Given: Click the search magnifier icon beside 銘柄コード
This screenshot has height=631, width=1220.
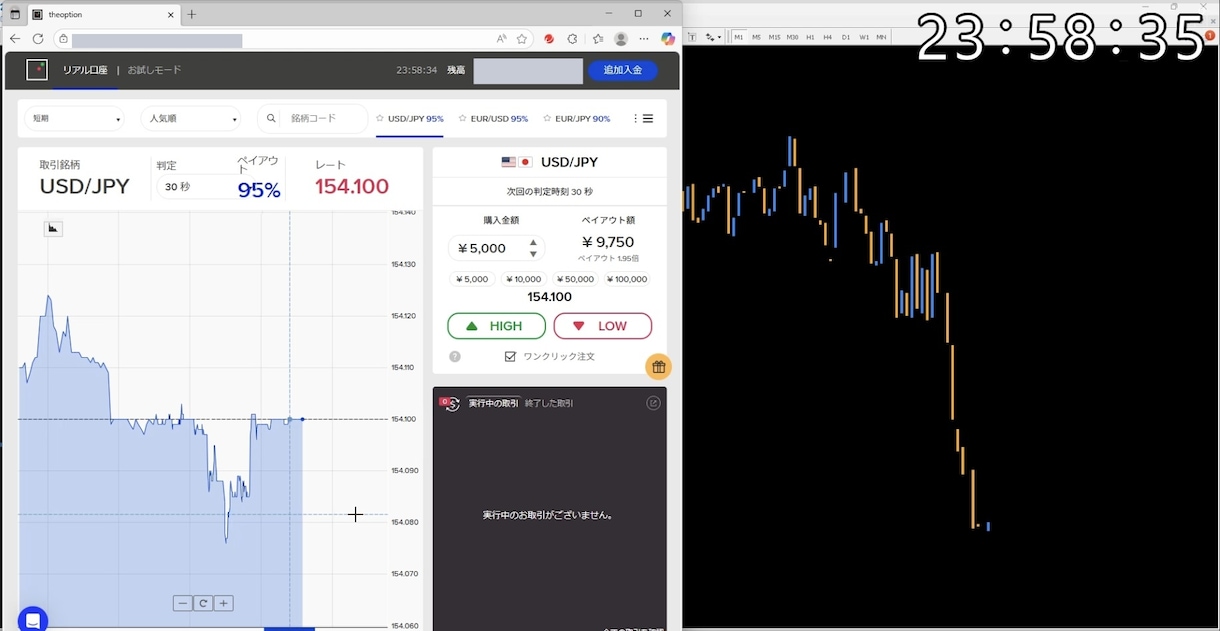Looking at the screenshot, I should pos(271,118).
